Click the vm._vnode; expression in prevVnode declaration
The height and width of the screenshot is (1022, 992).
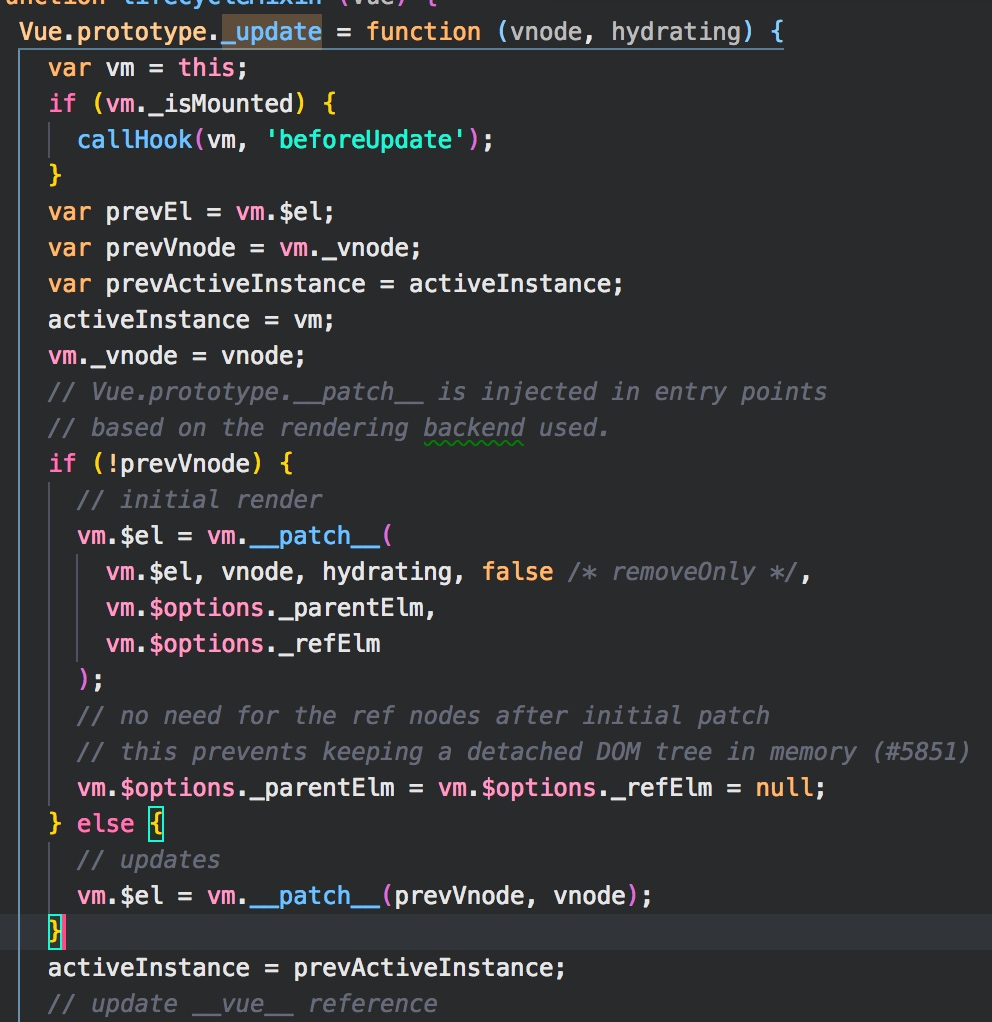click(351, 248)
